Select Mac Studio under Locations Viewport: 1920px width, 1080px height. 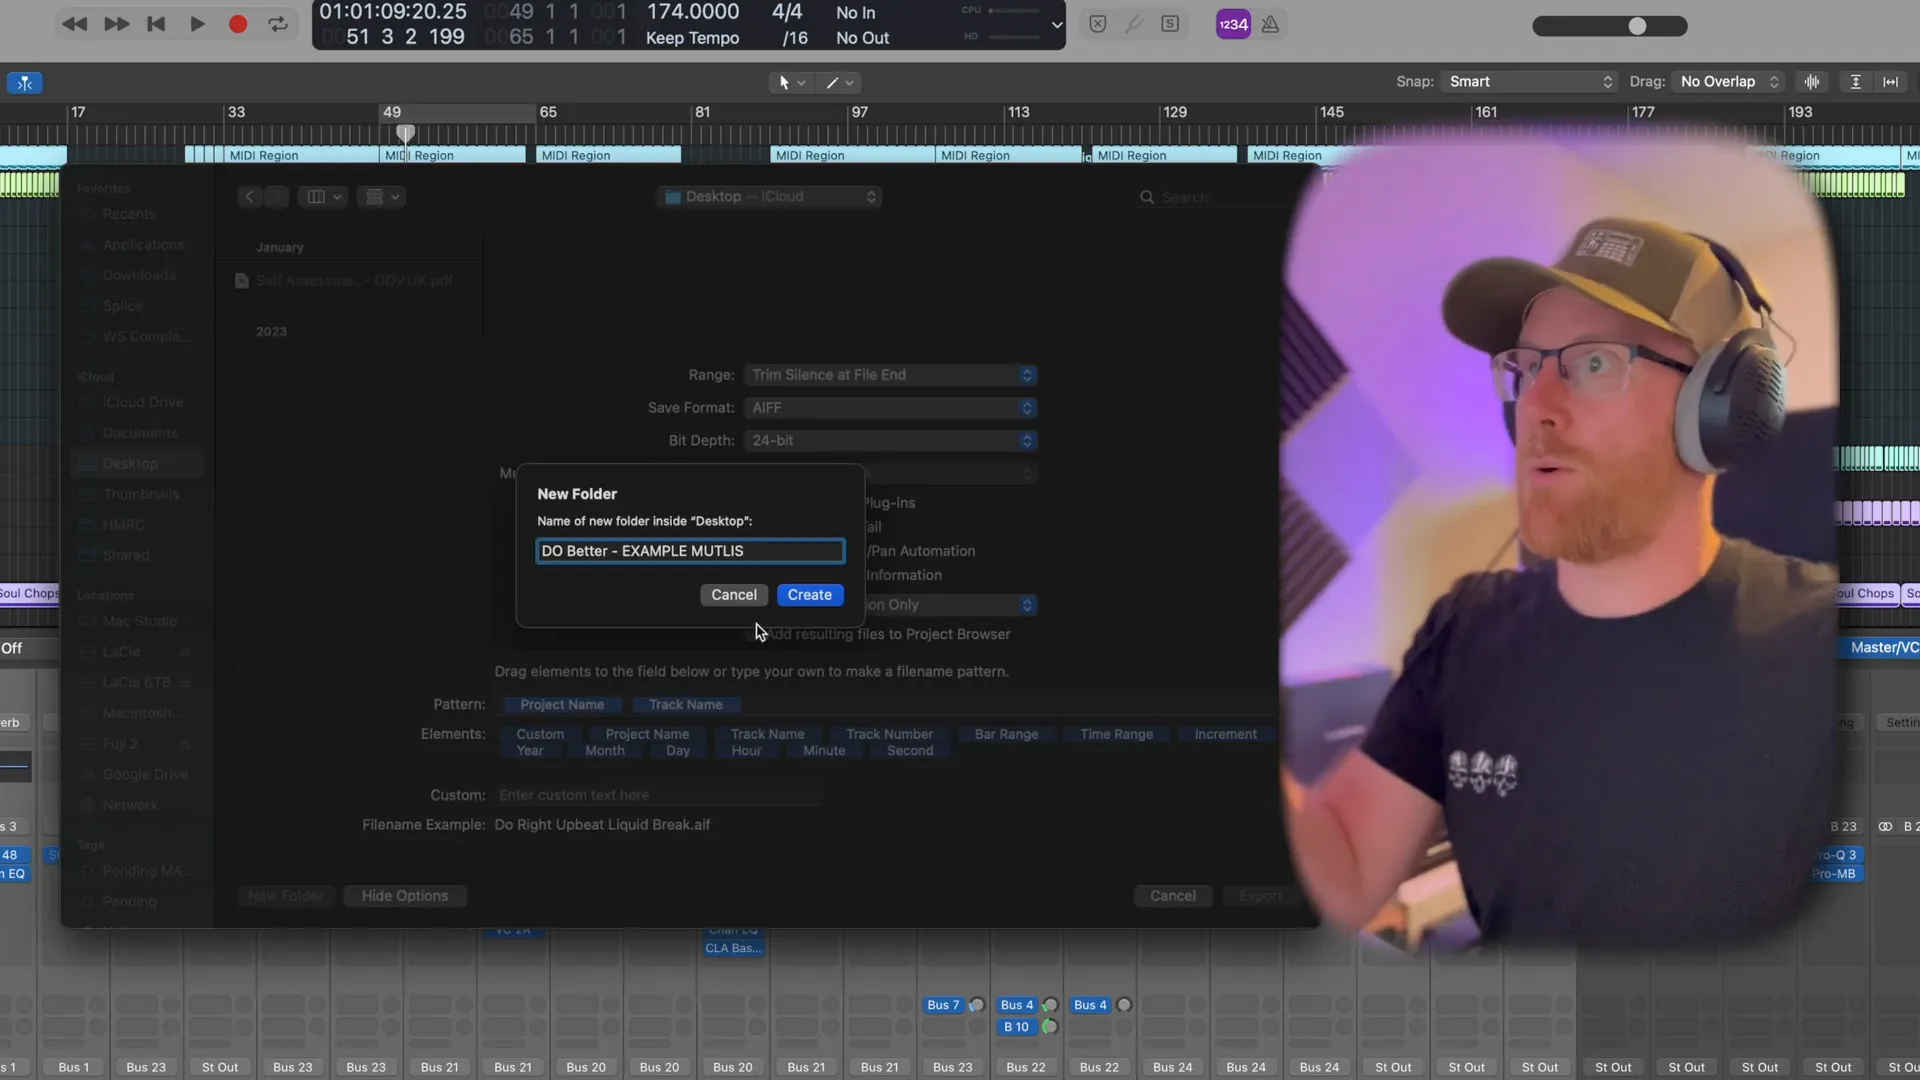[140, 621]
